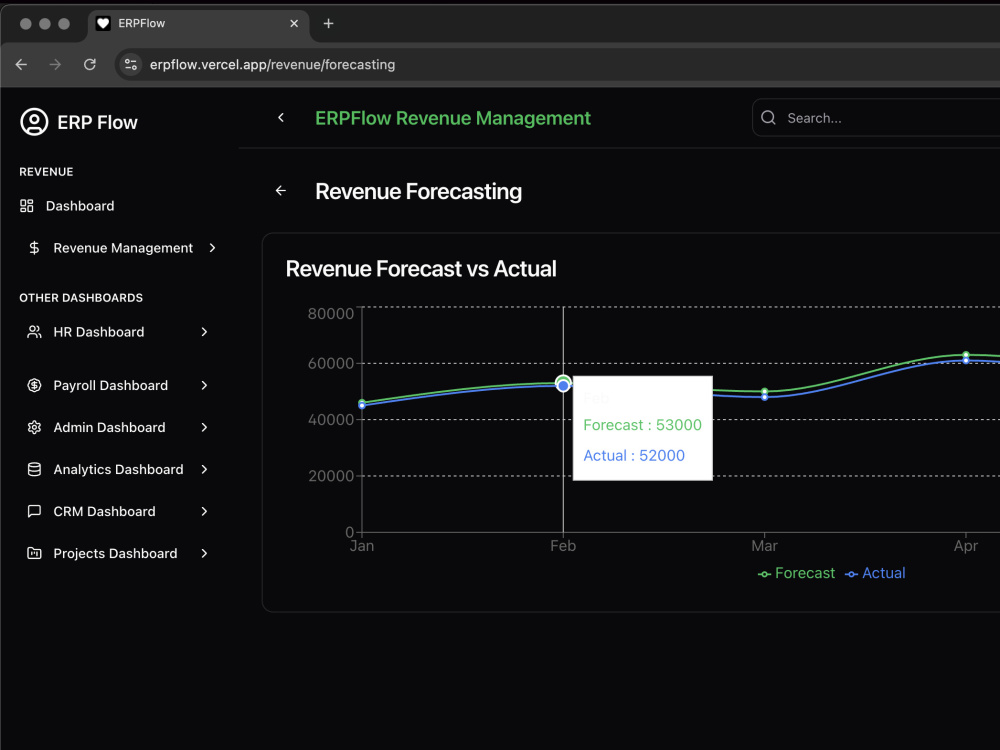Click the browser back navigation arrow
1000x750 pixels.
click(21, 64)
